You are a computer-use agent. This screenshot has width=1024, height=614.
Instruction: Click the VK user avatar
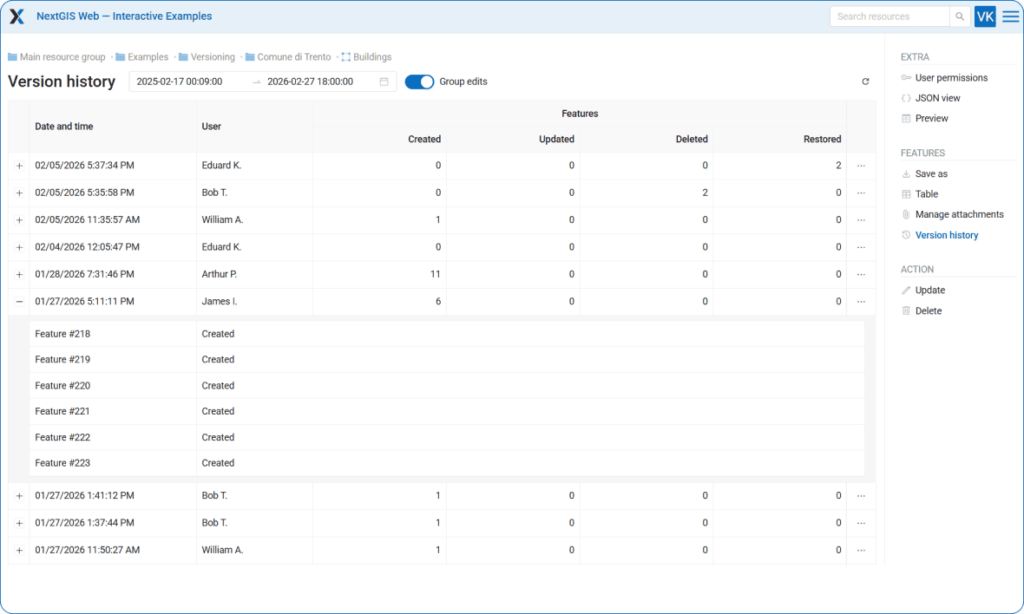click(x=985, y=17)
